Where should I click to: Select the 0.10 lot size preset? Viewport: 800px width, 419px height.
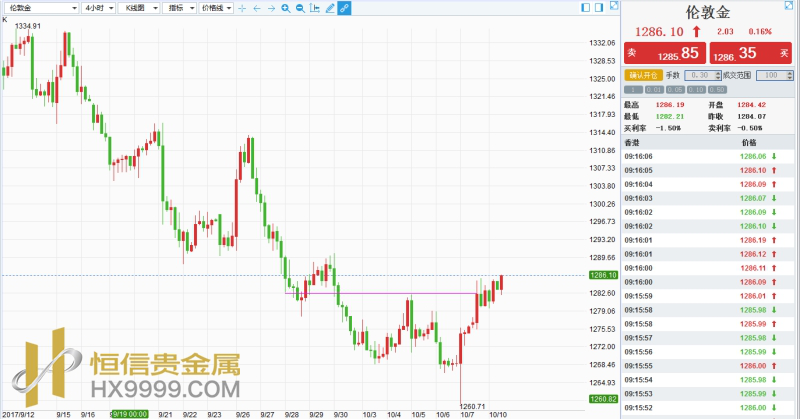[x=696, y=90]
